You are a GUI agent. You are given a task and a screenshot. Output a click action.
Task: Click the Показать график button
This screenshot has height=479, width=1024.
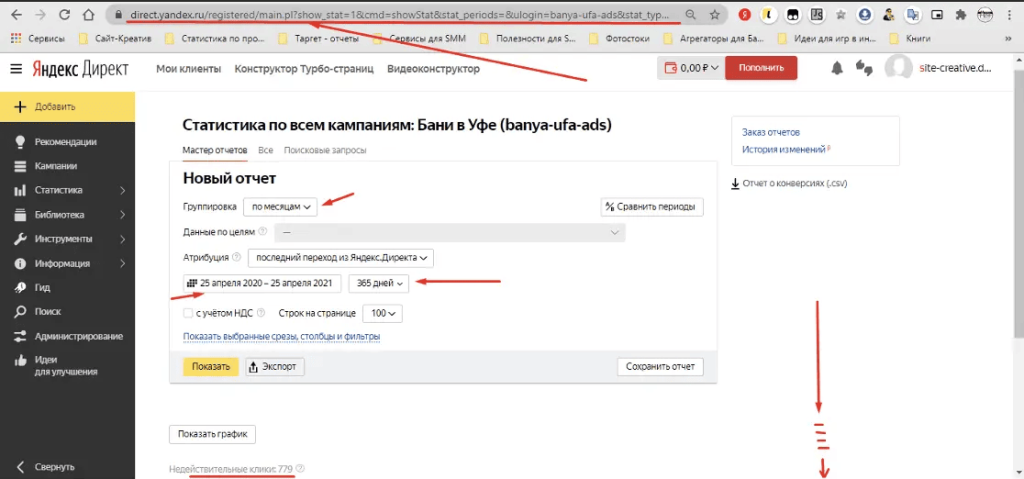point(212,435)
